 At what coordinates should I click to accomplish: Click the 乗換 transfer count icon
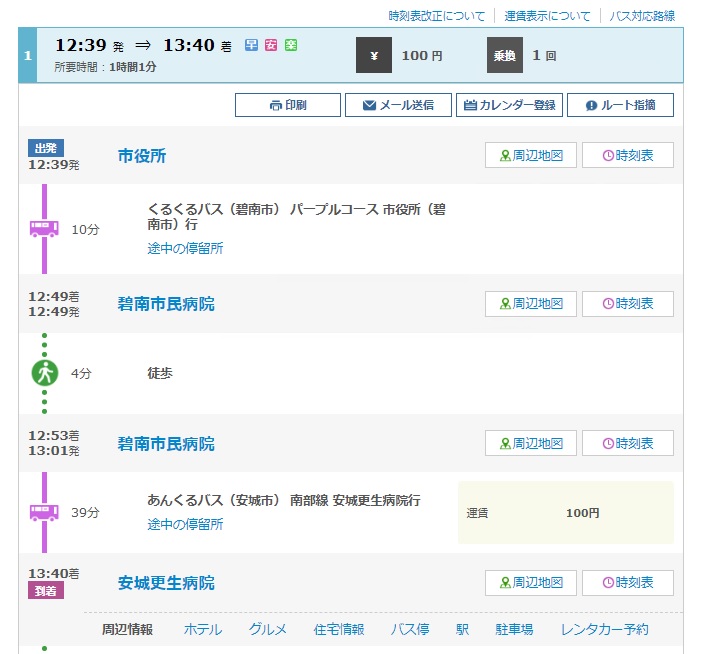505,55
